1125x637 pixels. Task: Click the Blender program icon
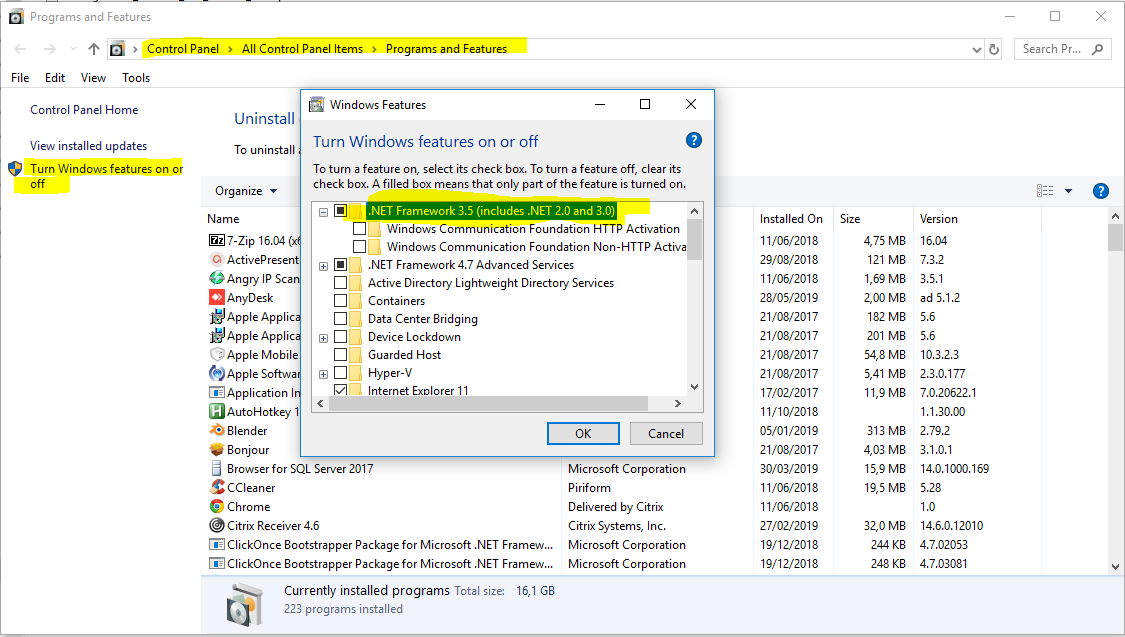pos(217,430)
